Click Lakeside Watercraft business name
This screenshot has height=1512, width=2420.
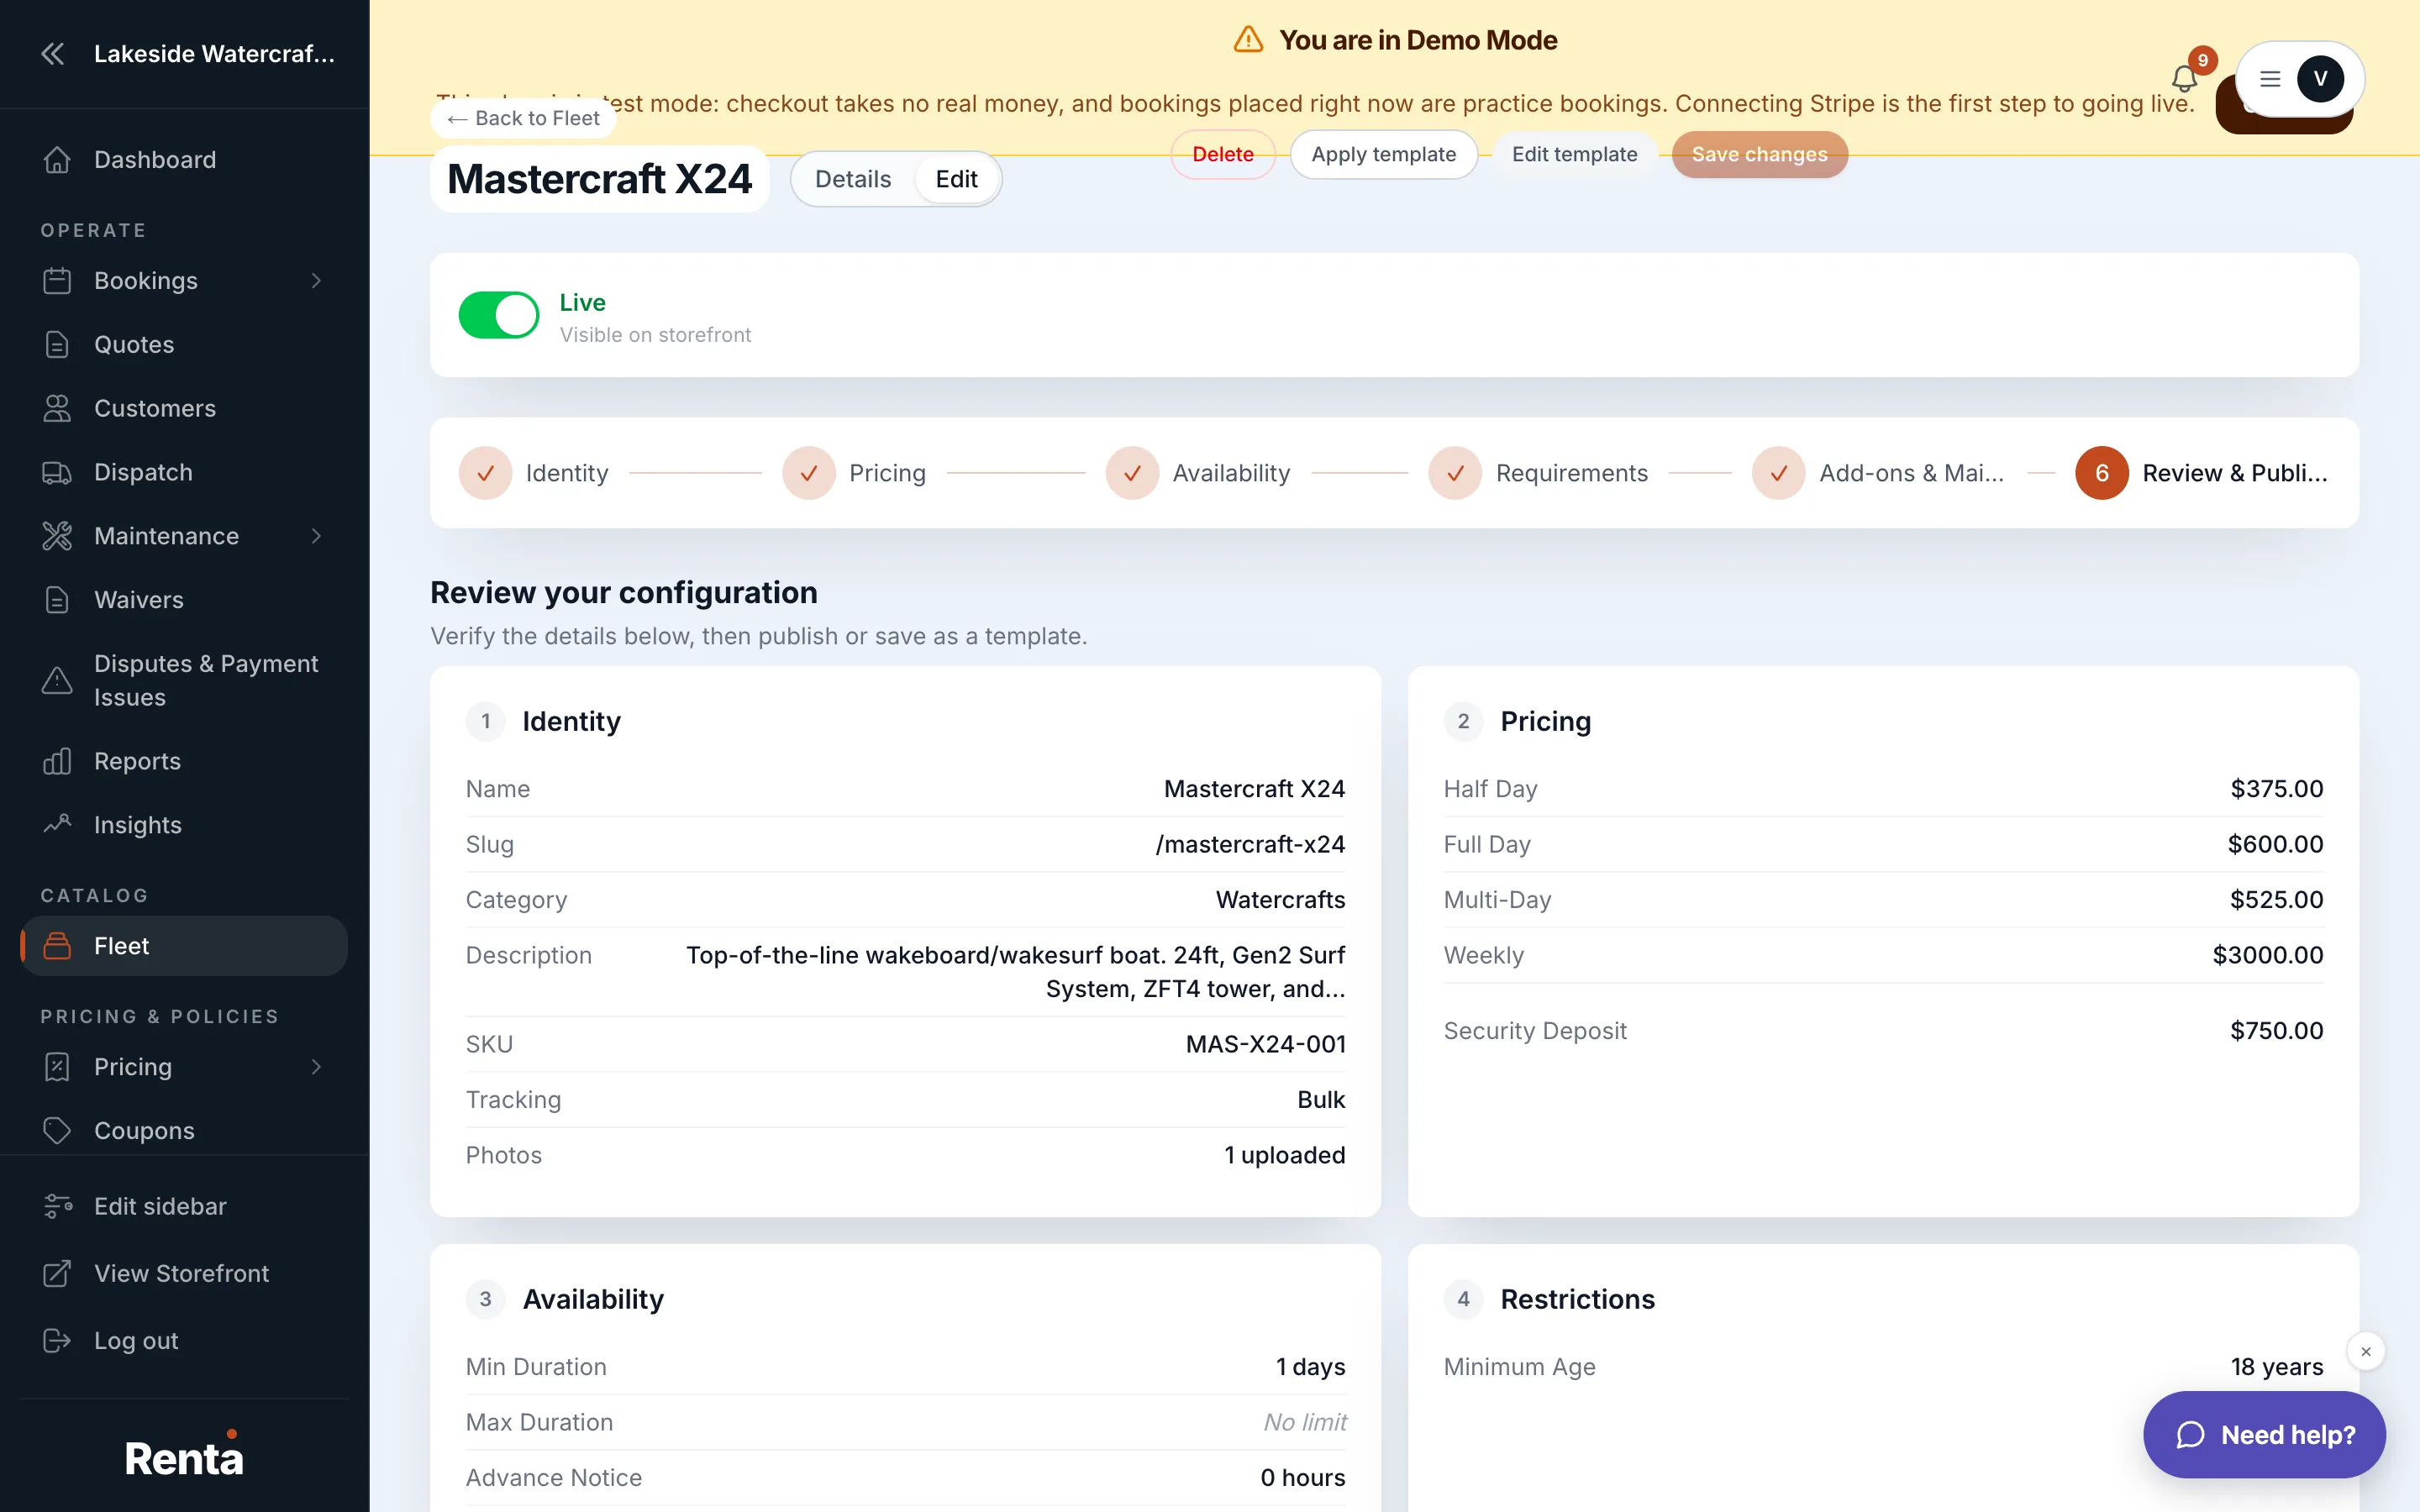(x=214, y=54)
